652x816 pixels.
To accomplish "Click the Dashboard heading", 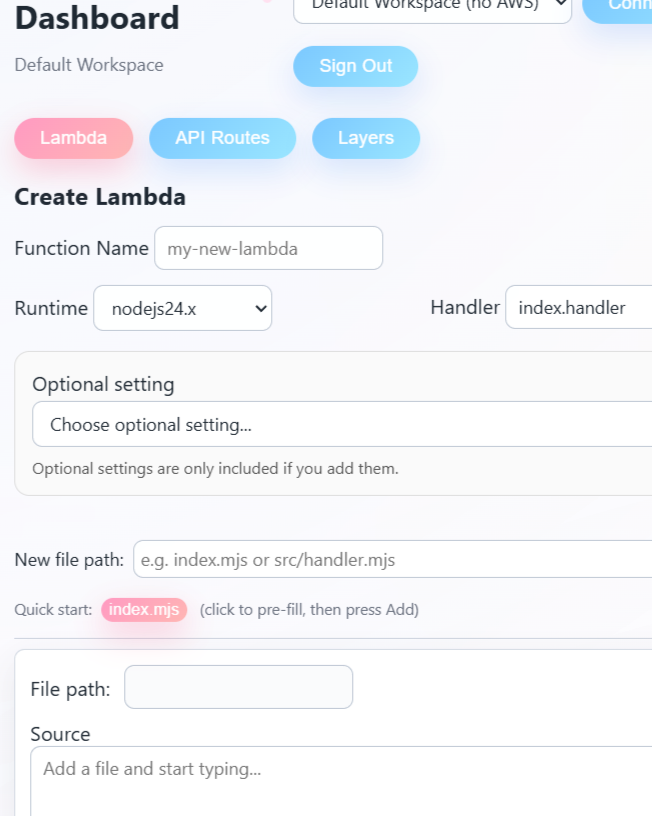I will click(x=96, y=18).
